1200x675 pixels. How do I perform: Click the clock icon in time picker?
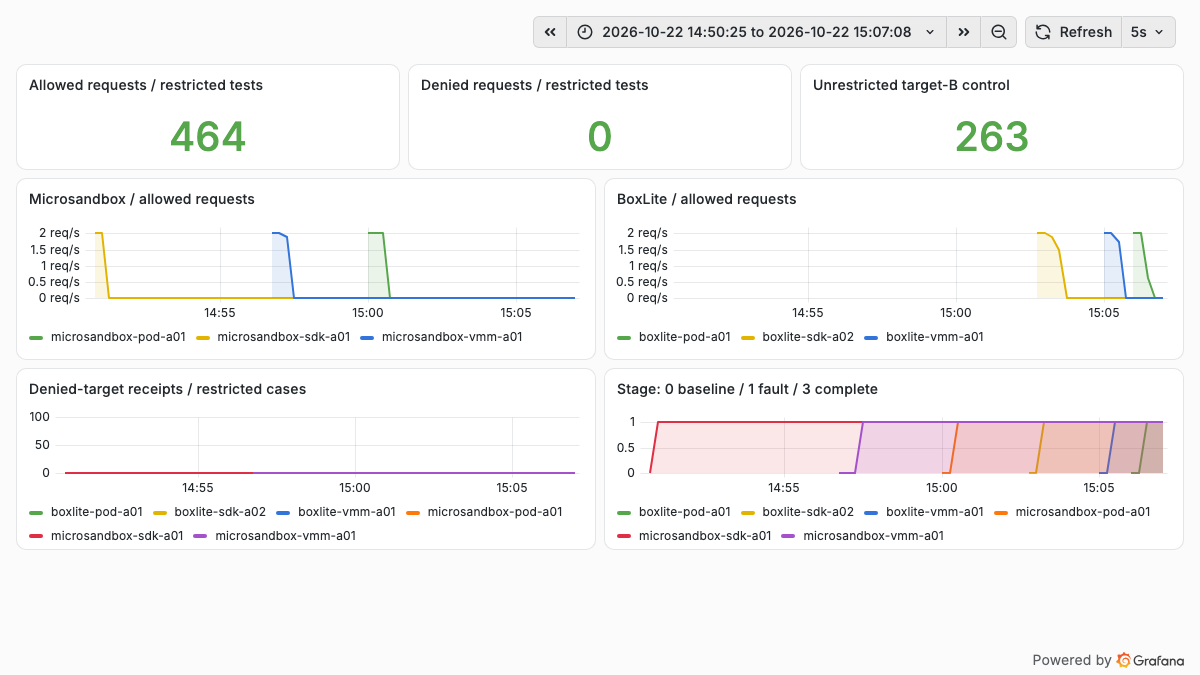pyautogui.click(x=585, y=32)
